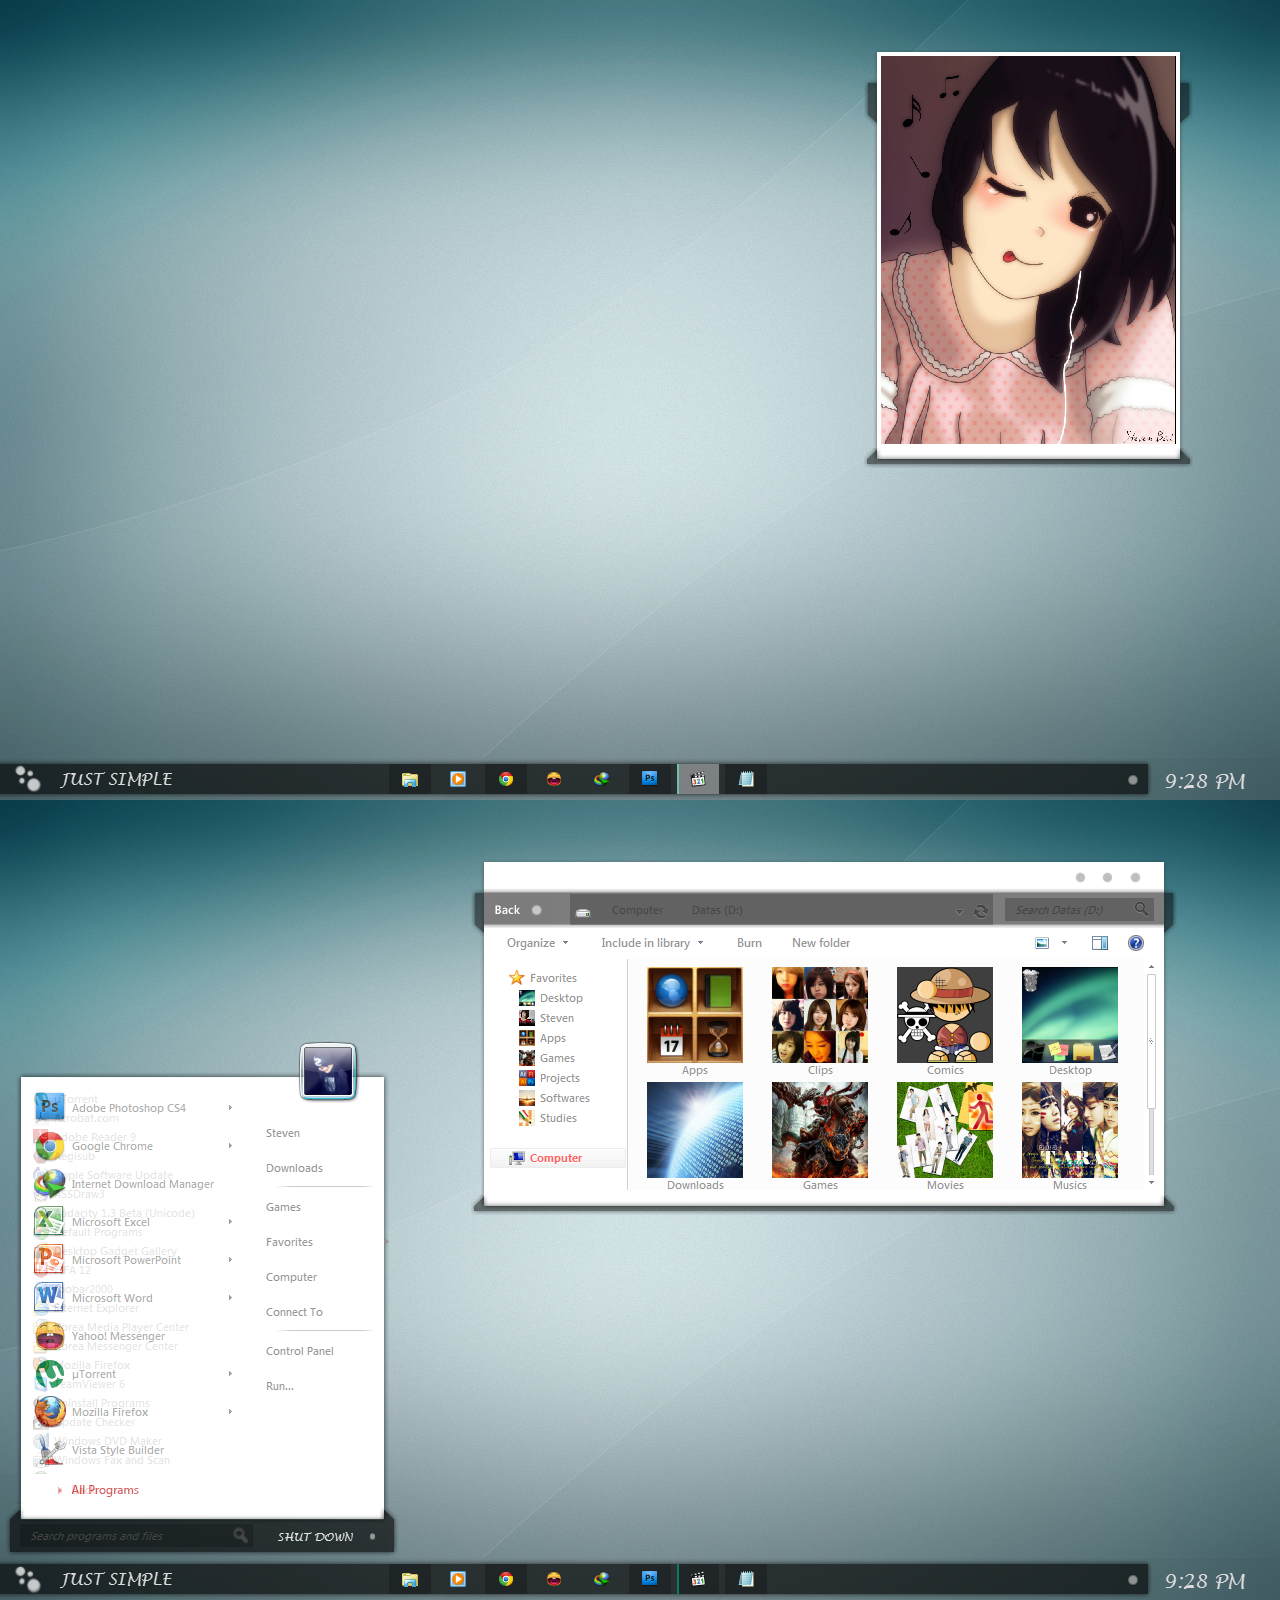Launch µTorrent from the Start menu
This screenshot has width=1280, height=1600.
[x=94, y=1374]
